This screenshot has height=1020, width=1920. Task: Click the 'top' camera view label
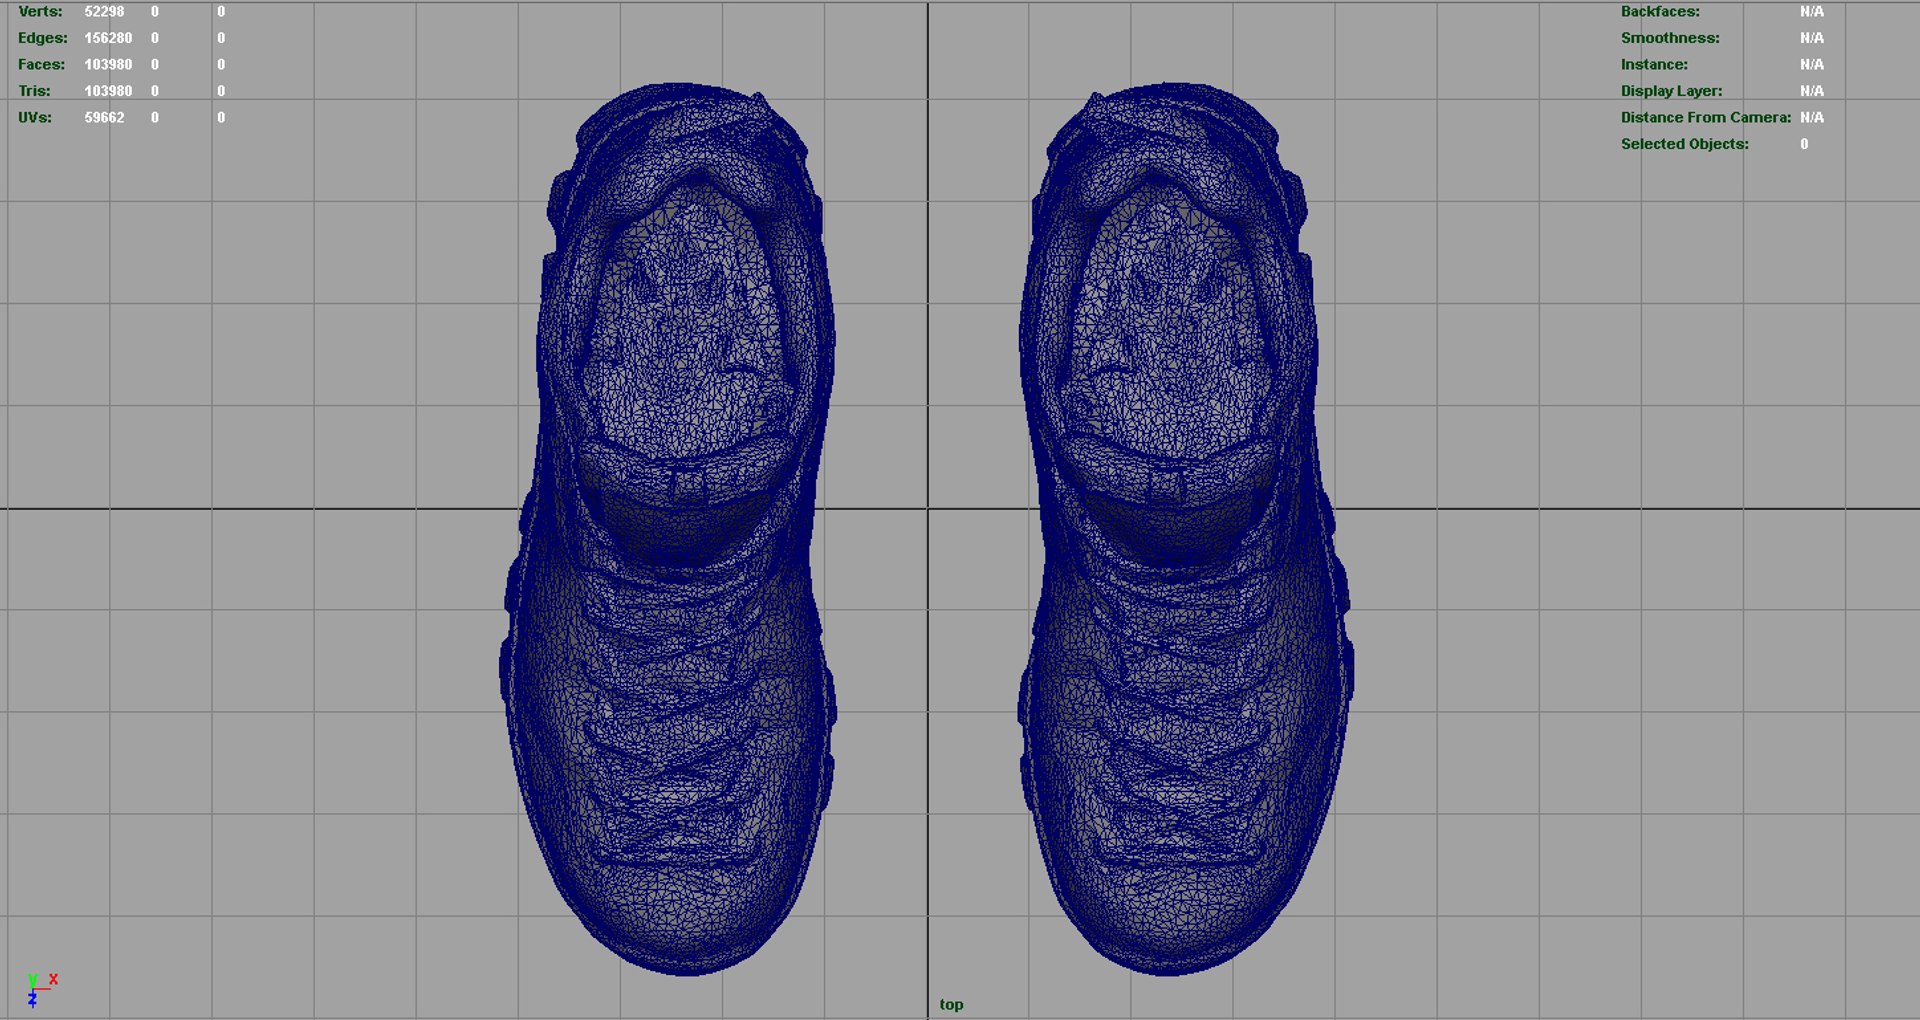click(x=951, y=1004)
